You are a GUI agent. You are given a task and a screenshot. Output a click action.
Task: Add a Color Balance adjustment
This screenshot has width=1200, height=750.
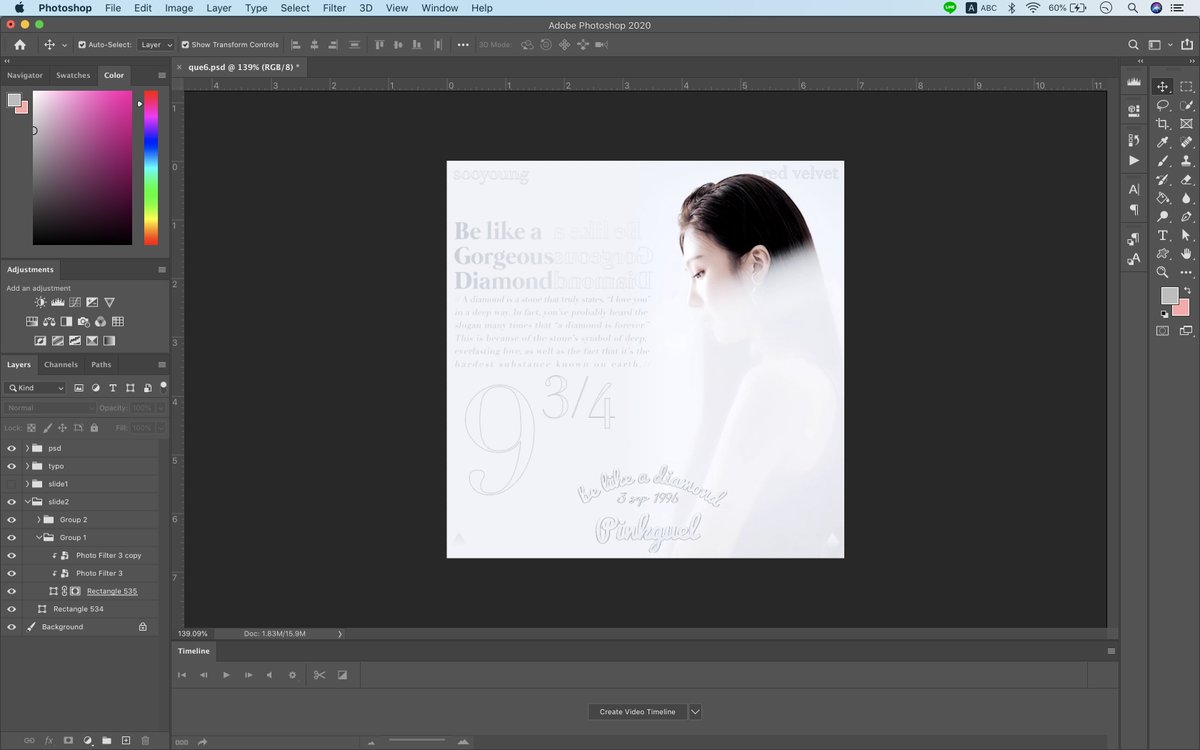coord(49,322)
